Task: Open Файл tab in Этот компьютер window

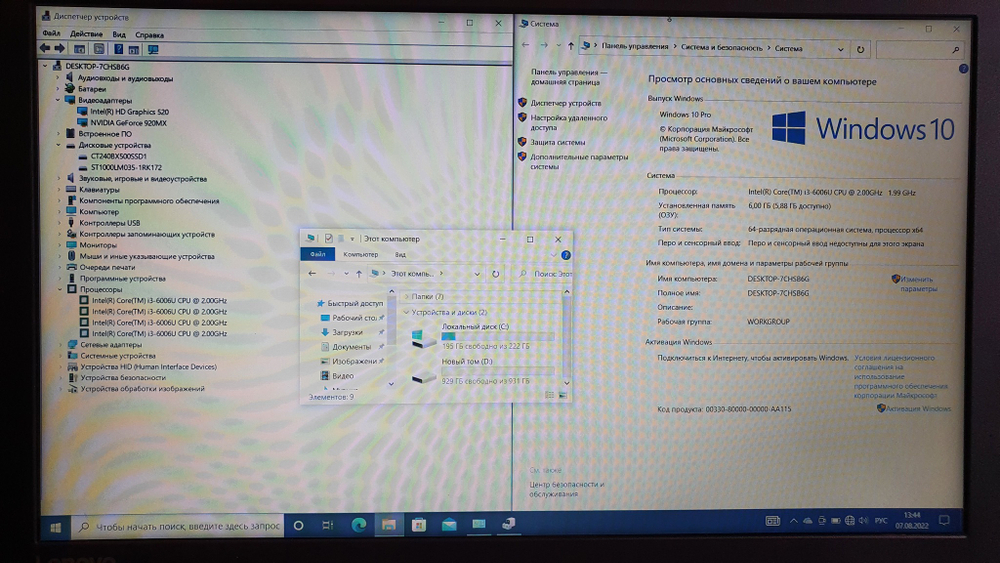Action: click(x=318, y=254)
